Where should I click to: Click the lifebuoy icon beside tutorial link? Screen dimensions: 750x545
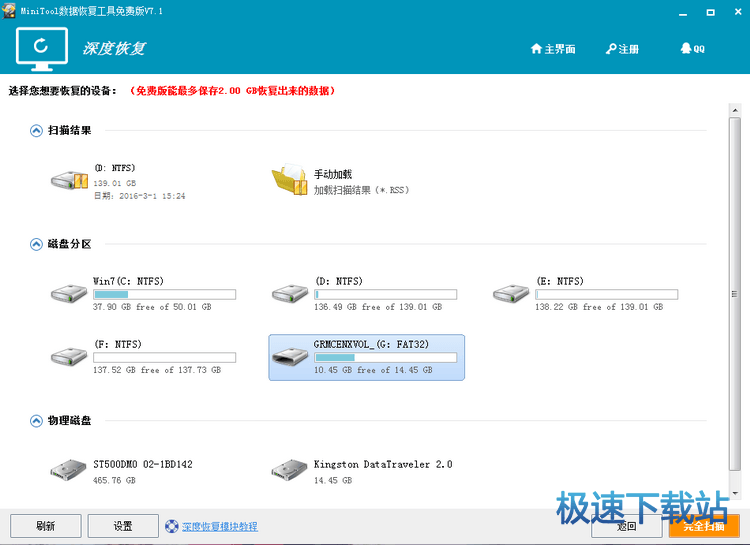(x=172, y=526)
